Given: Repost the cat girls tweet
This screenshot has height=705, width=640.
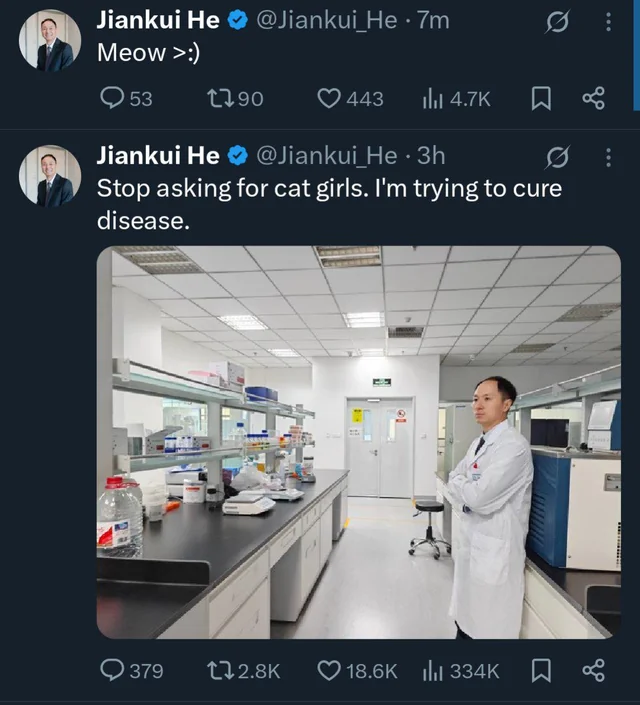Looking at the screenshot, I should coord(219,670).
